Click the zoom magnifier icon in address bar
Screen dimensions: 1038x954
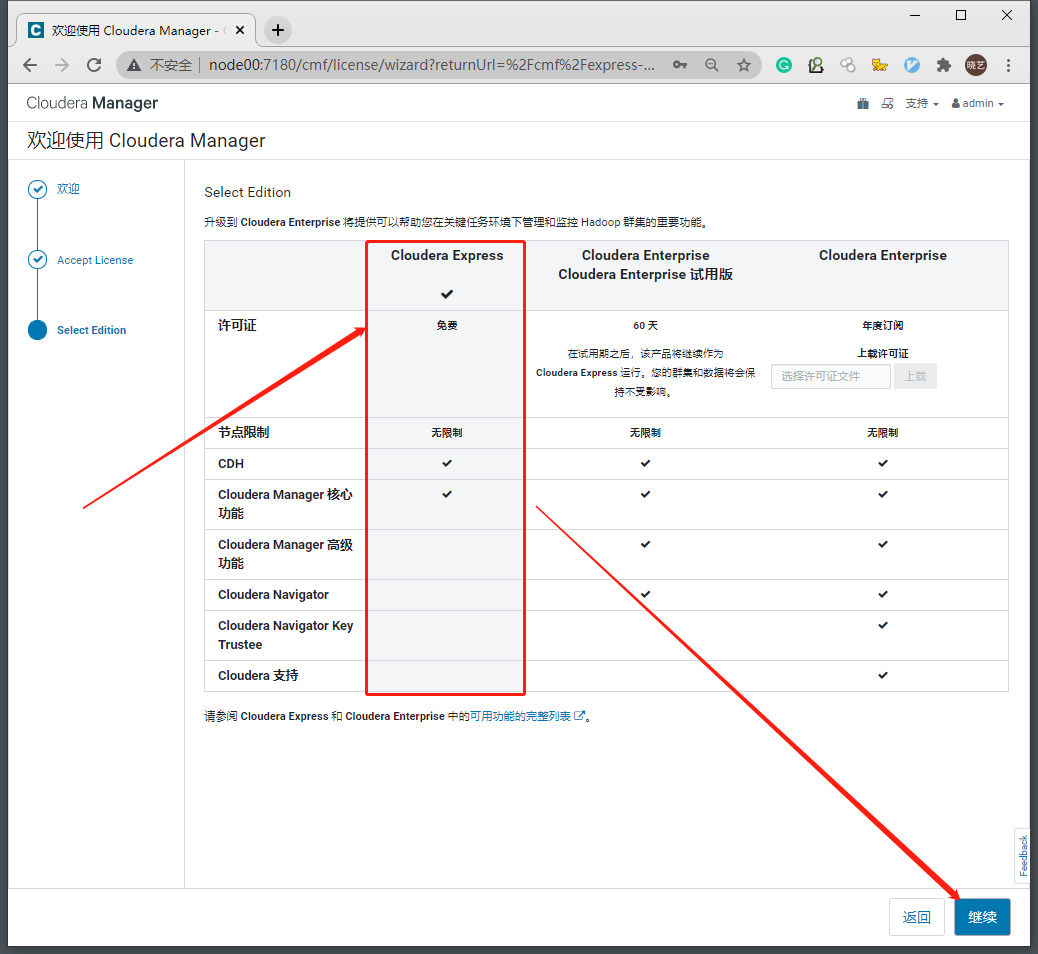[712, 65]
